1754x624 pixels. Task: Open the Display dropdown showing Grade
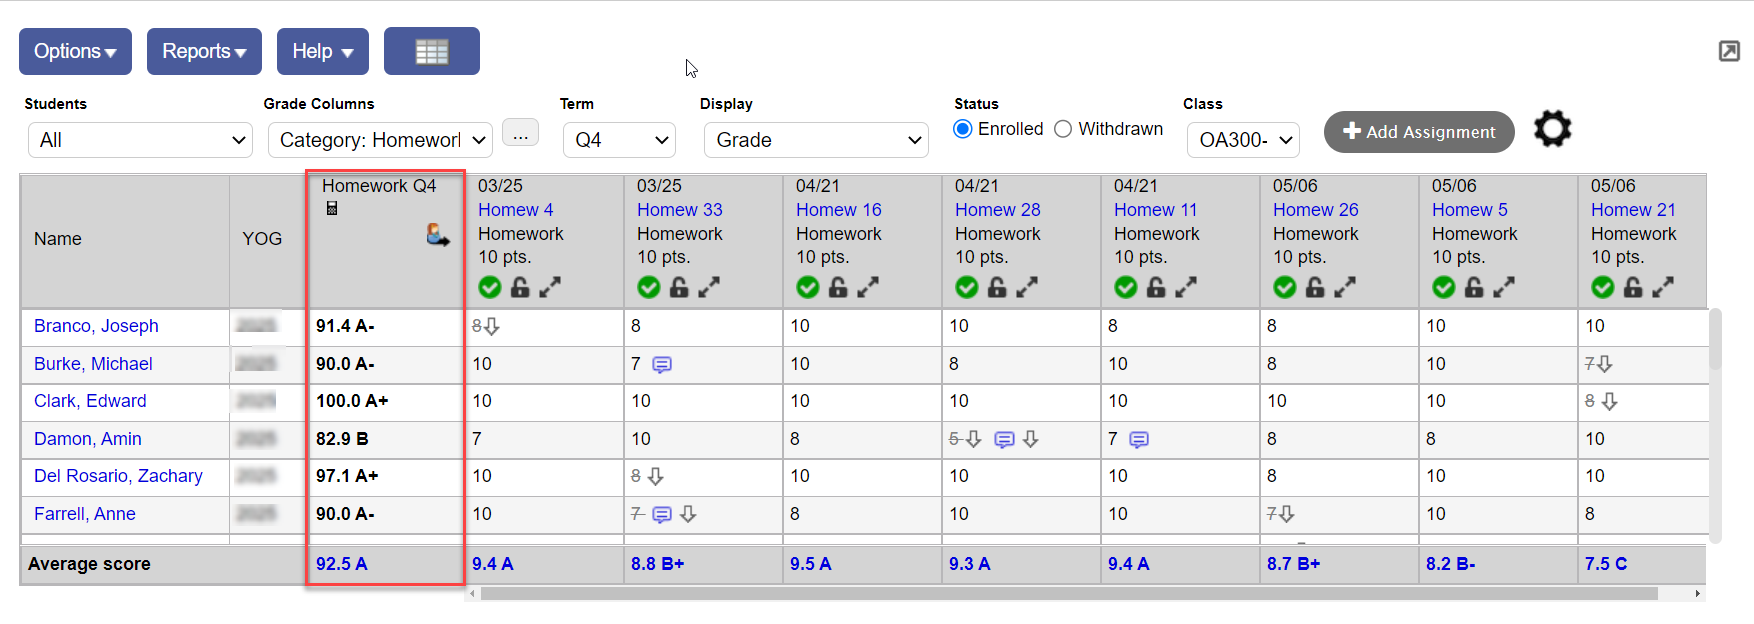(816, 140)
